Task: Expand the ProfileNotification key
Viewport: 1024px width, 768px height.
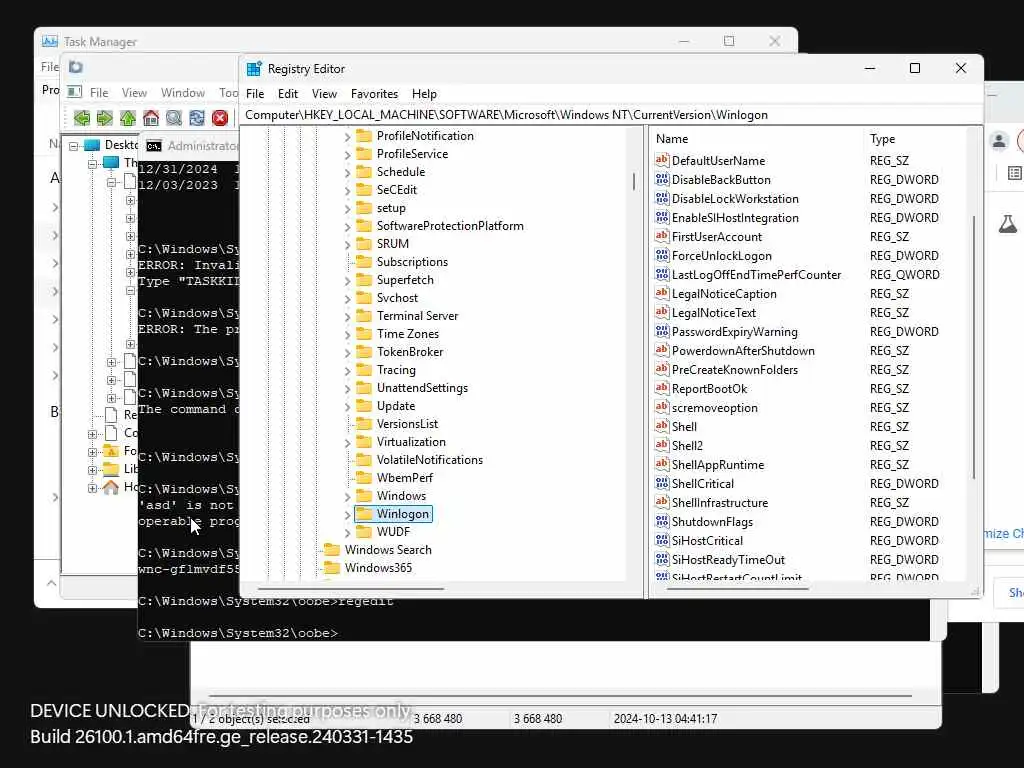Action: (347, 136)
